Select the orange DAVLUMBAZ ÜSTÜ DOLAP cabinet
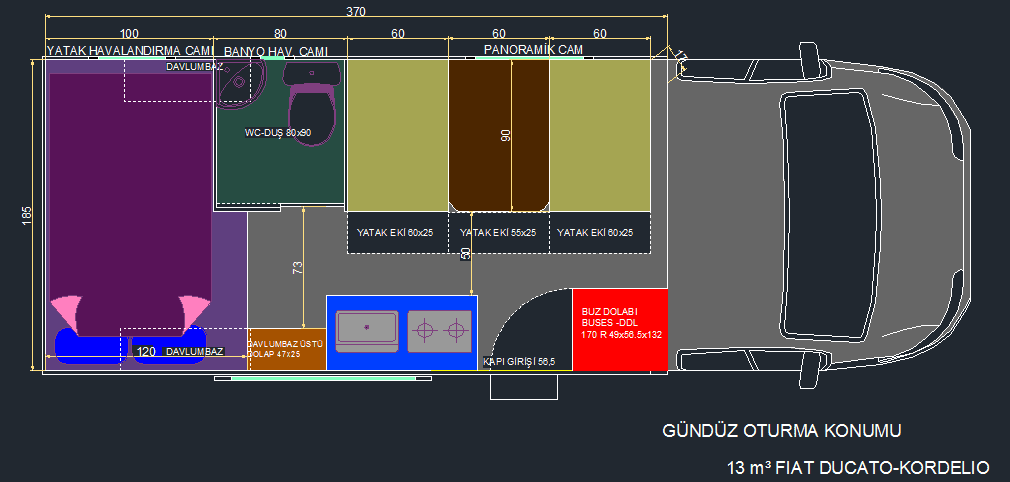Image resolution: width=1010 pixels, height=482 pixels. [287, 349]
